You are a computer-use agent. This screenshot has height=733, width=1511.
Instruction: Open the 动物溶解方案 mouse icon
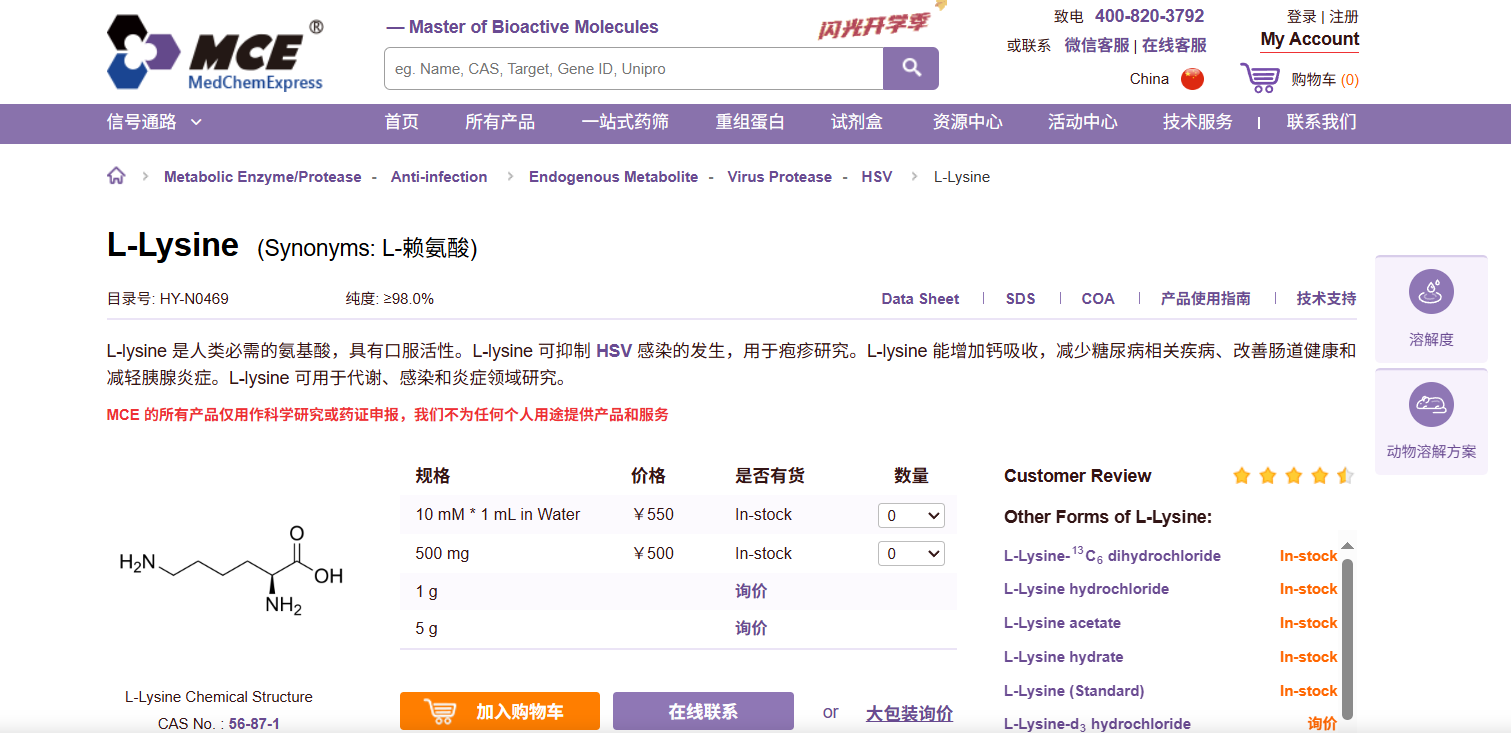coord(1431,404)
